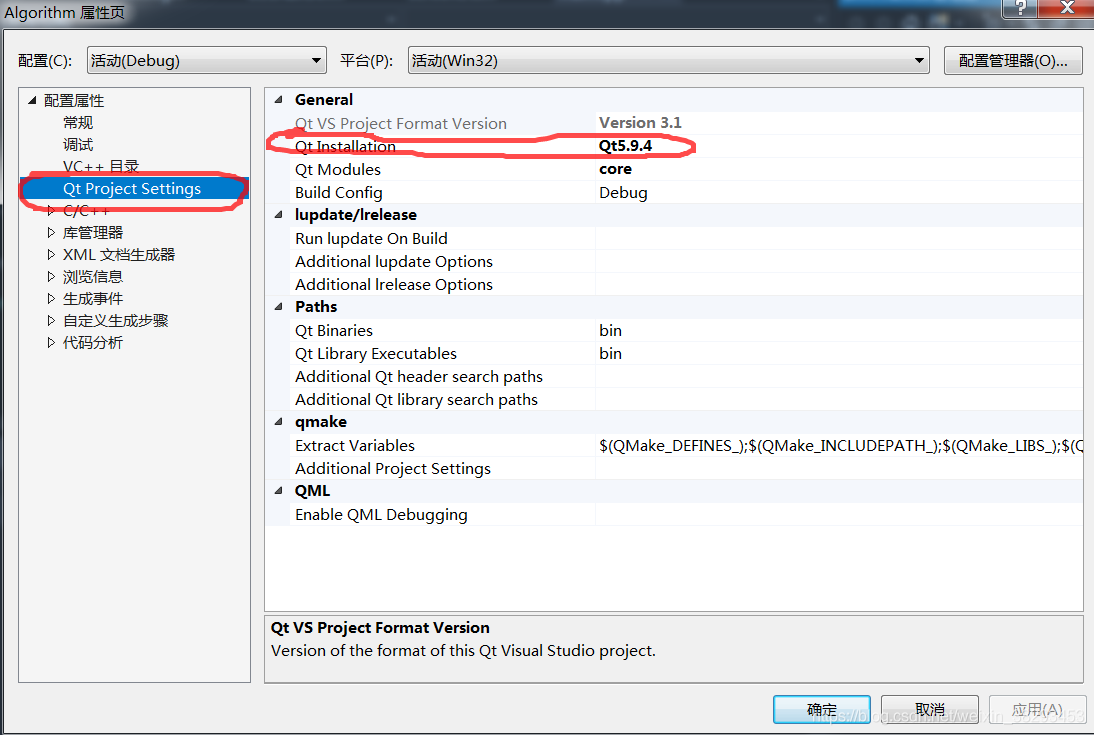Screen dimensions: 1094x735
Task: Collapse the Paths property group
Action: (279, 307)
